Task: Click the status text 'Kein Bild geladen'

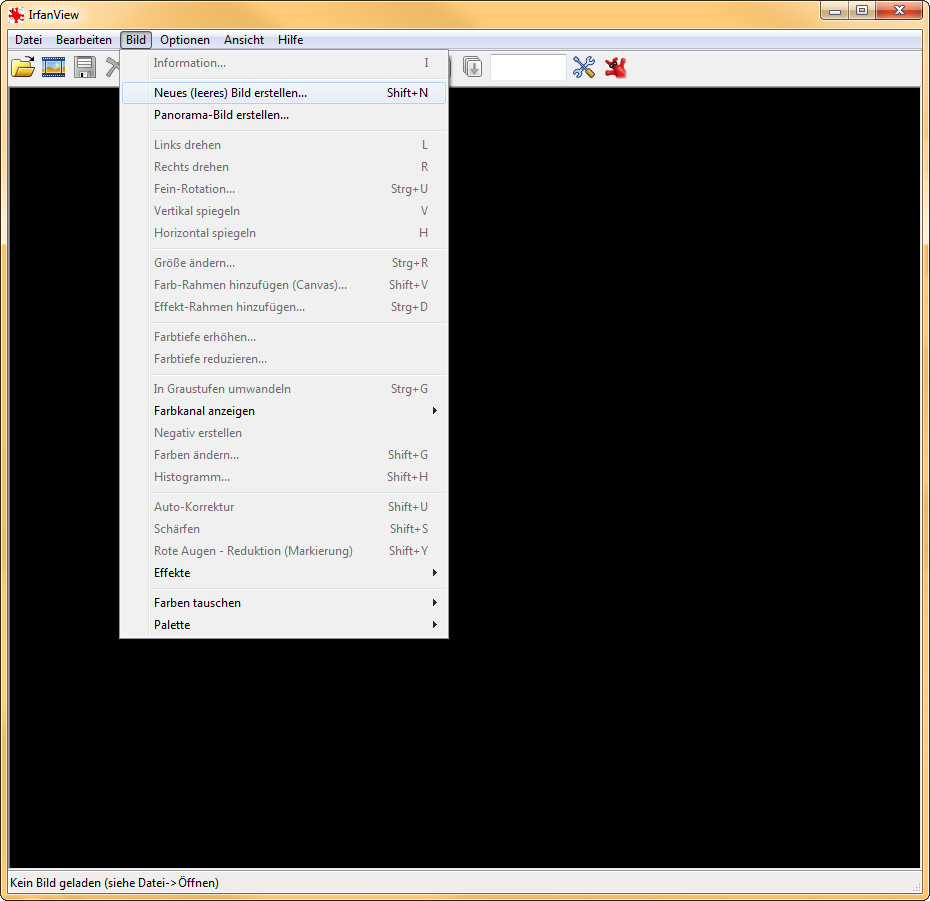Action: (x=56, y=883)
